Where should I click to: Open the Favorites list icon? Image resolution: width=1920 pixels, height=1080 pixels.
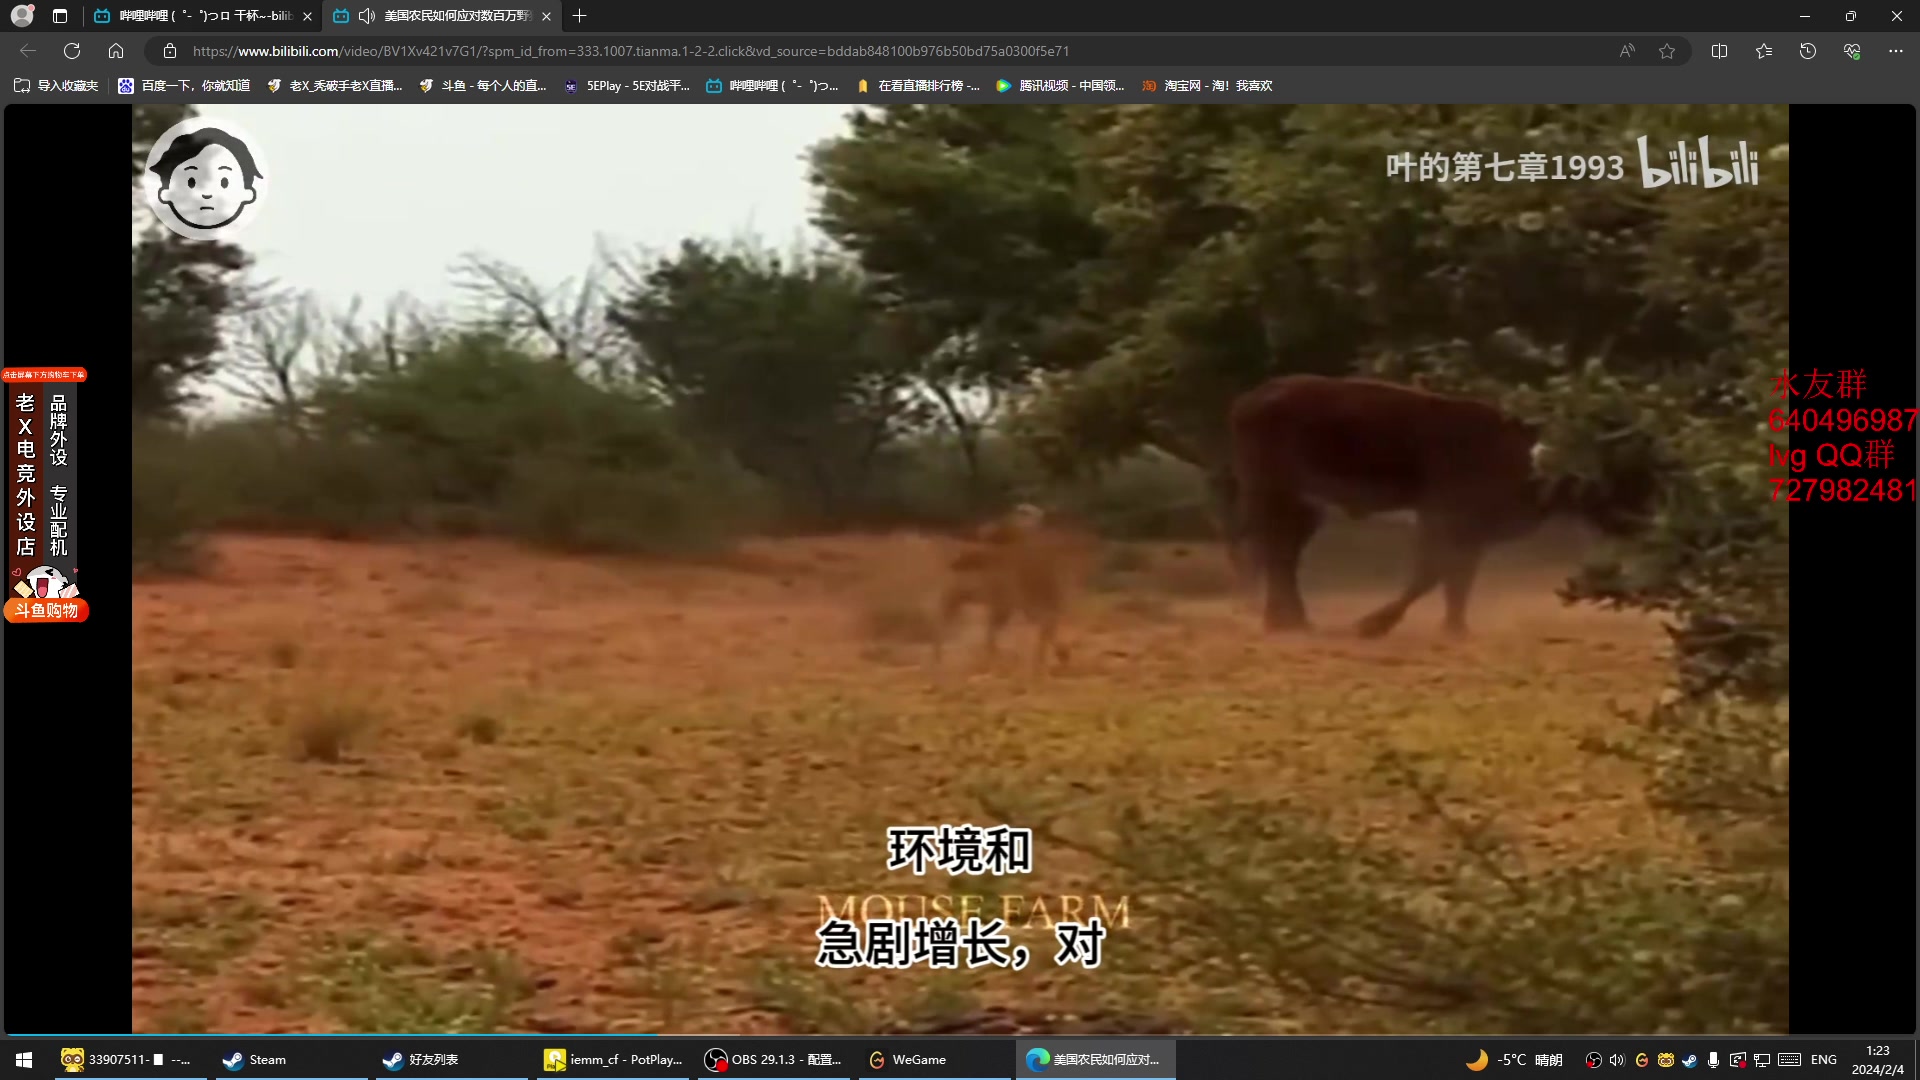click(1763, 50)
